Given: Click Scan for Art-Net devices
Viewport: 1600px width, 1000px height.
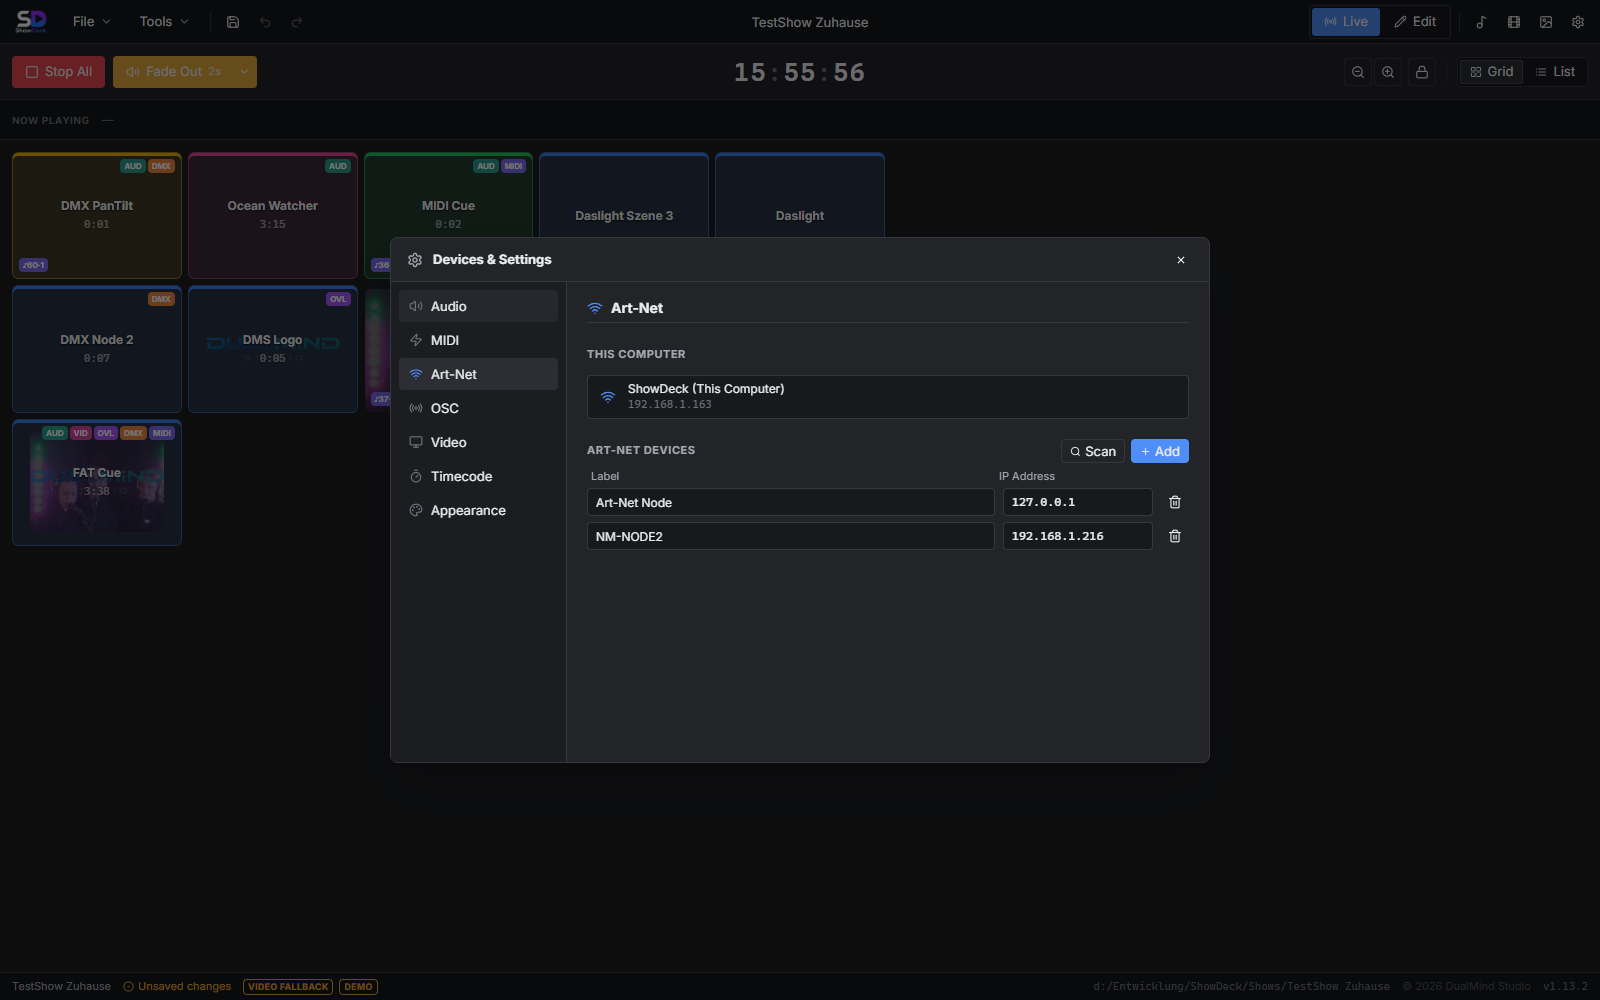Looking at the screenshot, I should tap(1093, 451).
